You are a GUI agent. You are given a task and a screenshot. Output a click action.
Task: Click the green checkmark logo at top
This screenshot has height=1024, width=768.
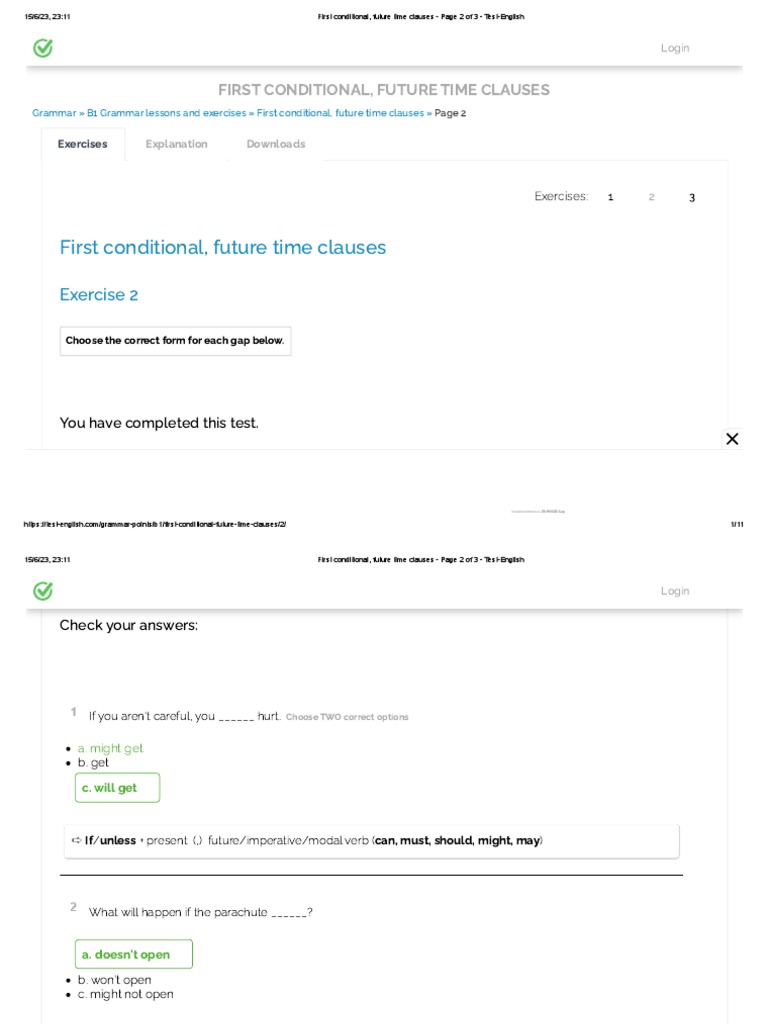[43, 48]
